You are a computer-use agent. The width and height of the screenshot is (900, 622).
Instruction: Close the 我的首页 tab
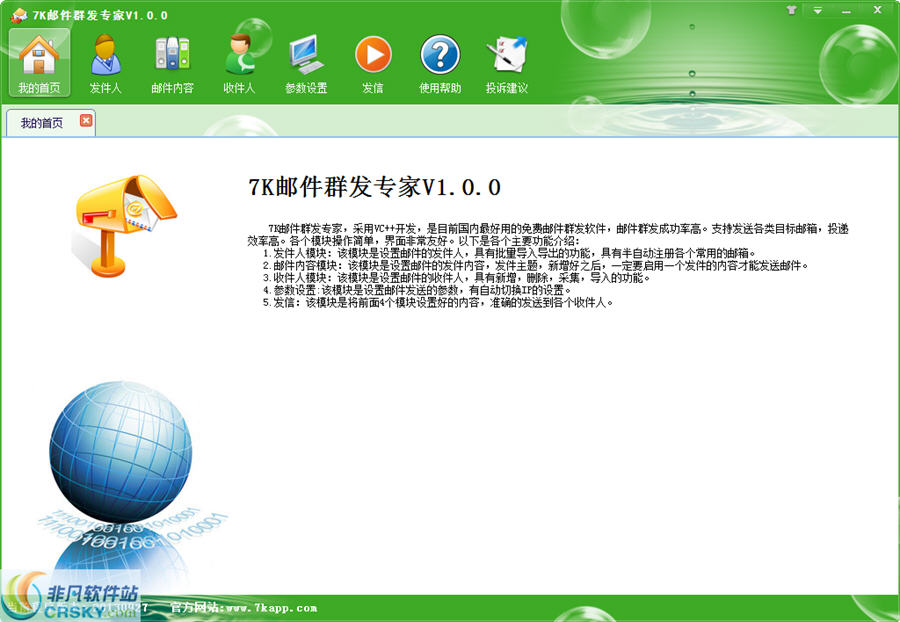[x=86, y=120]
